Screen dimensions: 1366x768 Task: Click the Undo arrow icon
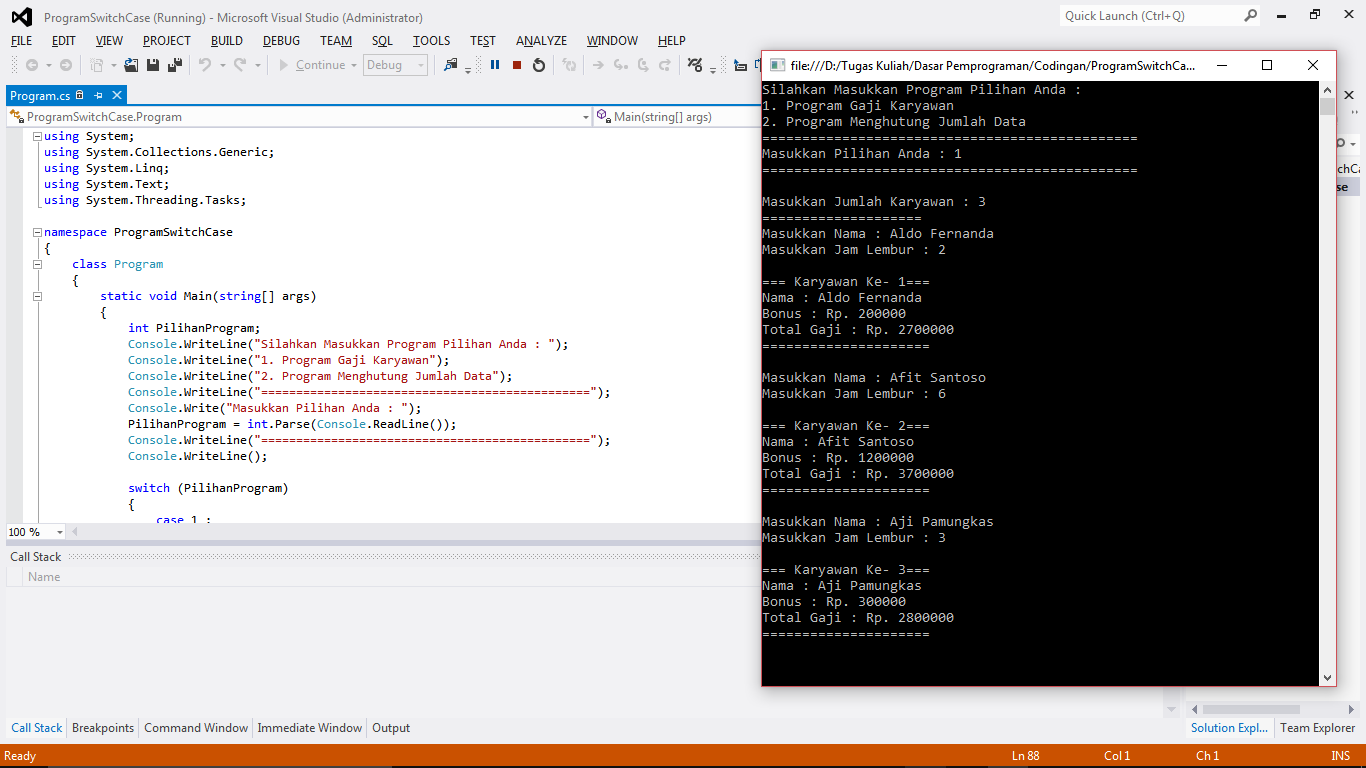pyautogui.click(x=205, y=65)
